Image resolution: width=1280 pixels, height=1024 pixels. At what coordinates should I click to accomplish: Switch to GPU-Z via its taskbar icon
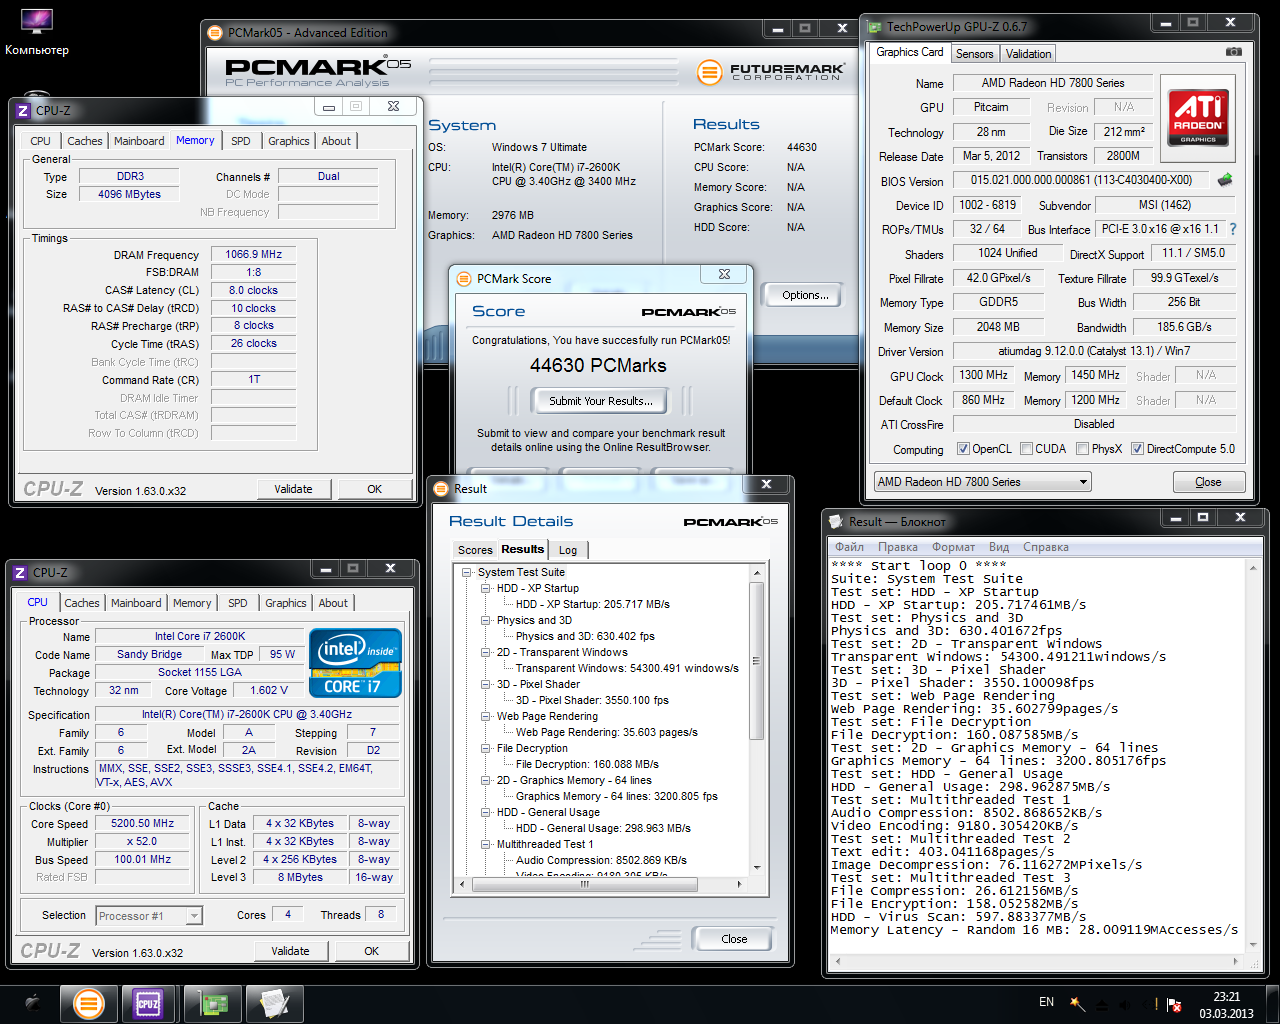point(211,1004)
